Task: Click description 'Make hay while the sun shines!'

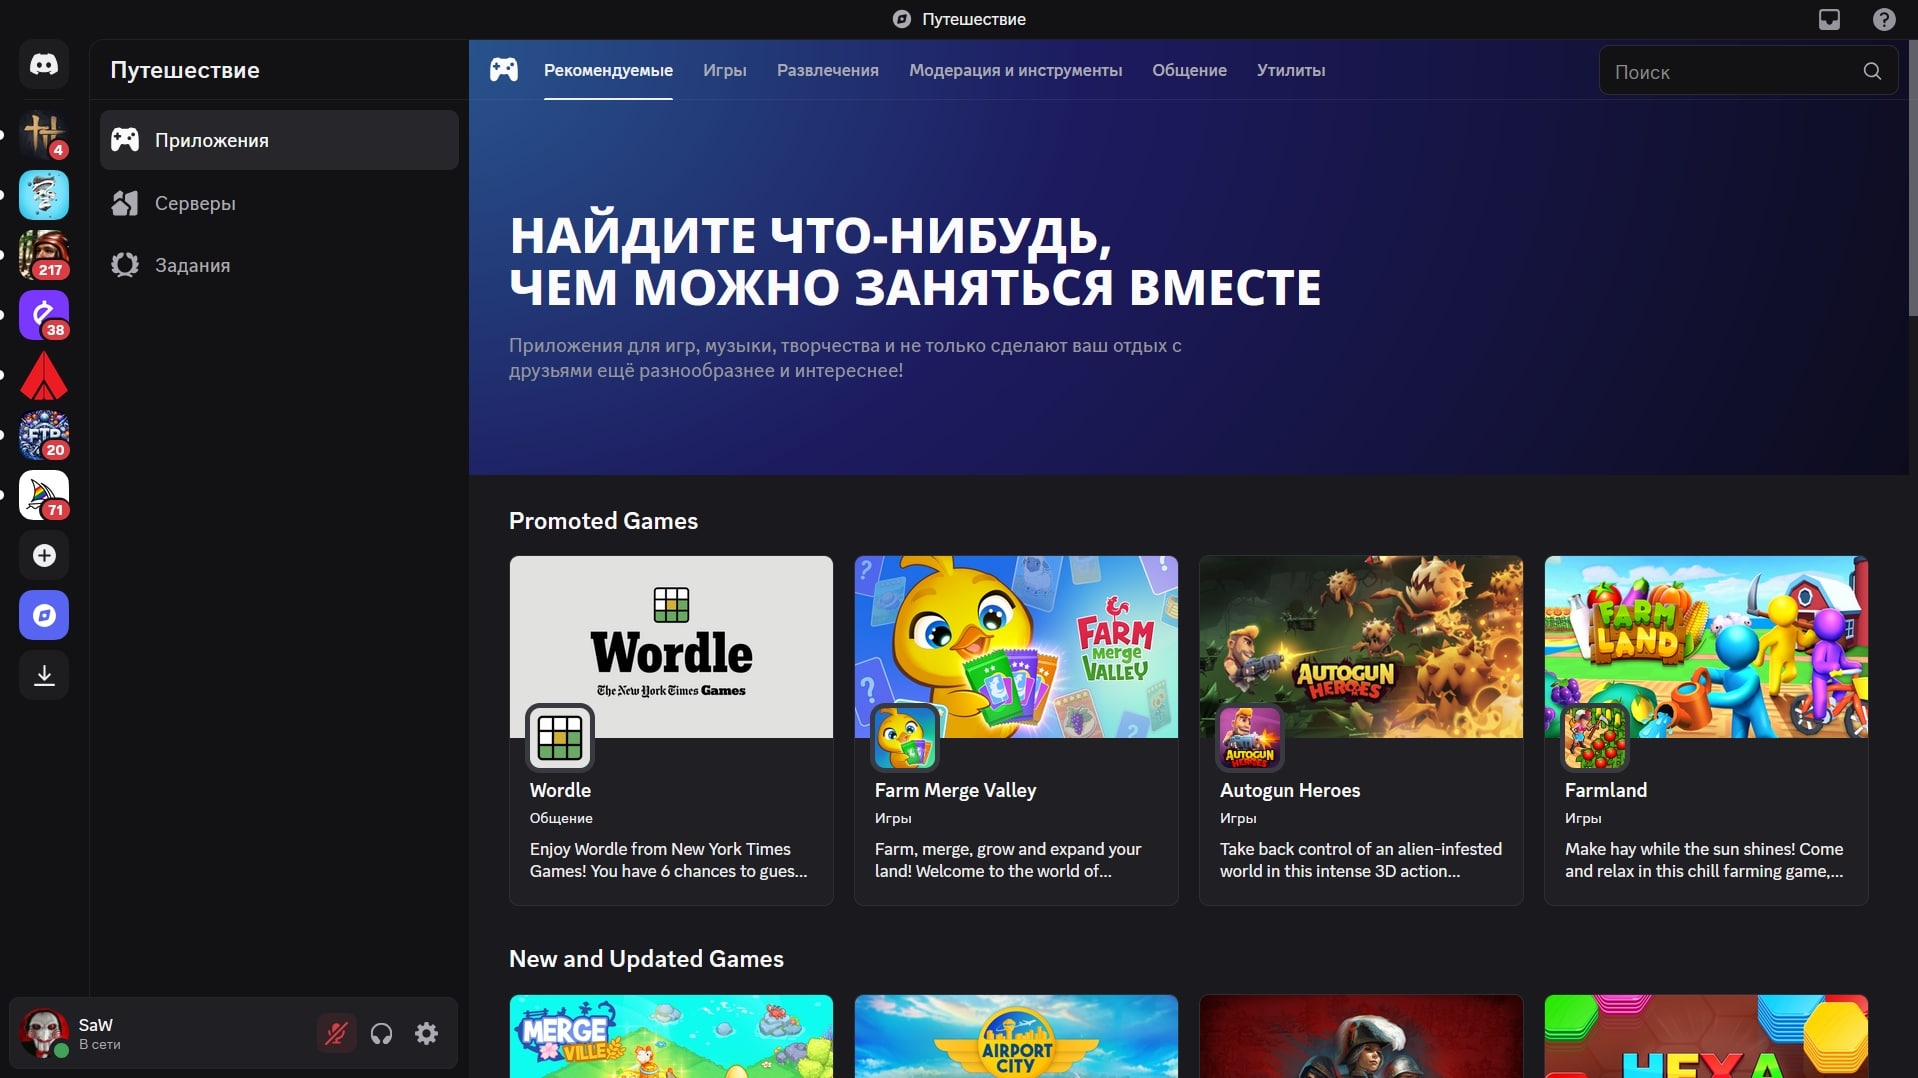Action: coord(1679,849)
